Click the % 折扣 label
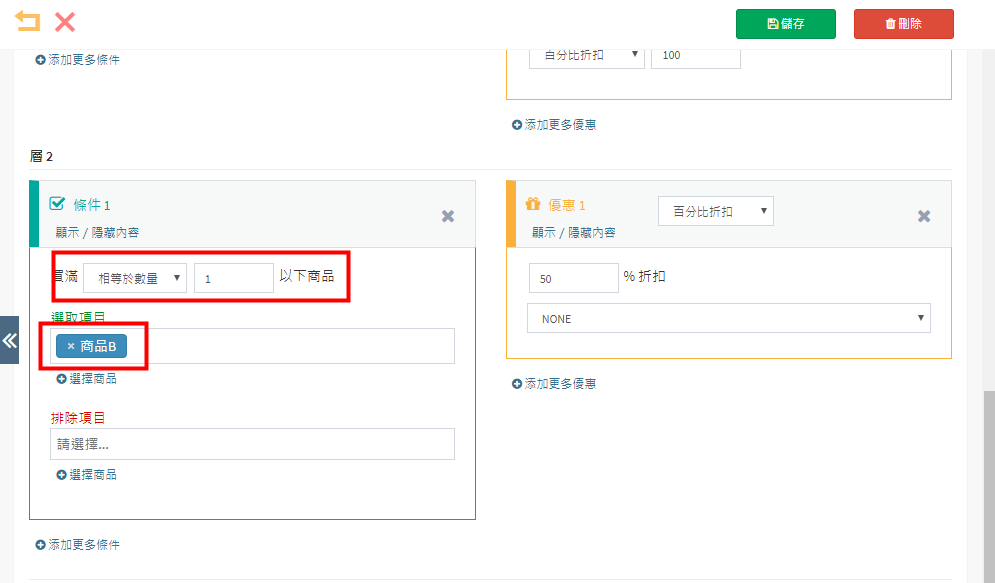Image resolution: width=995 pixels, height=583 pixels. click(x=644, y=277)
